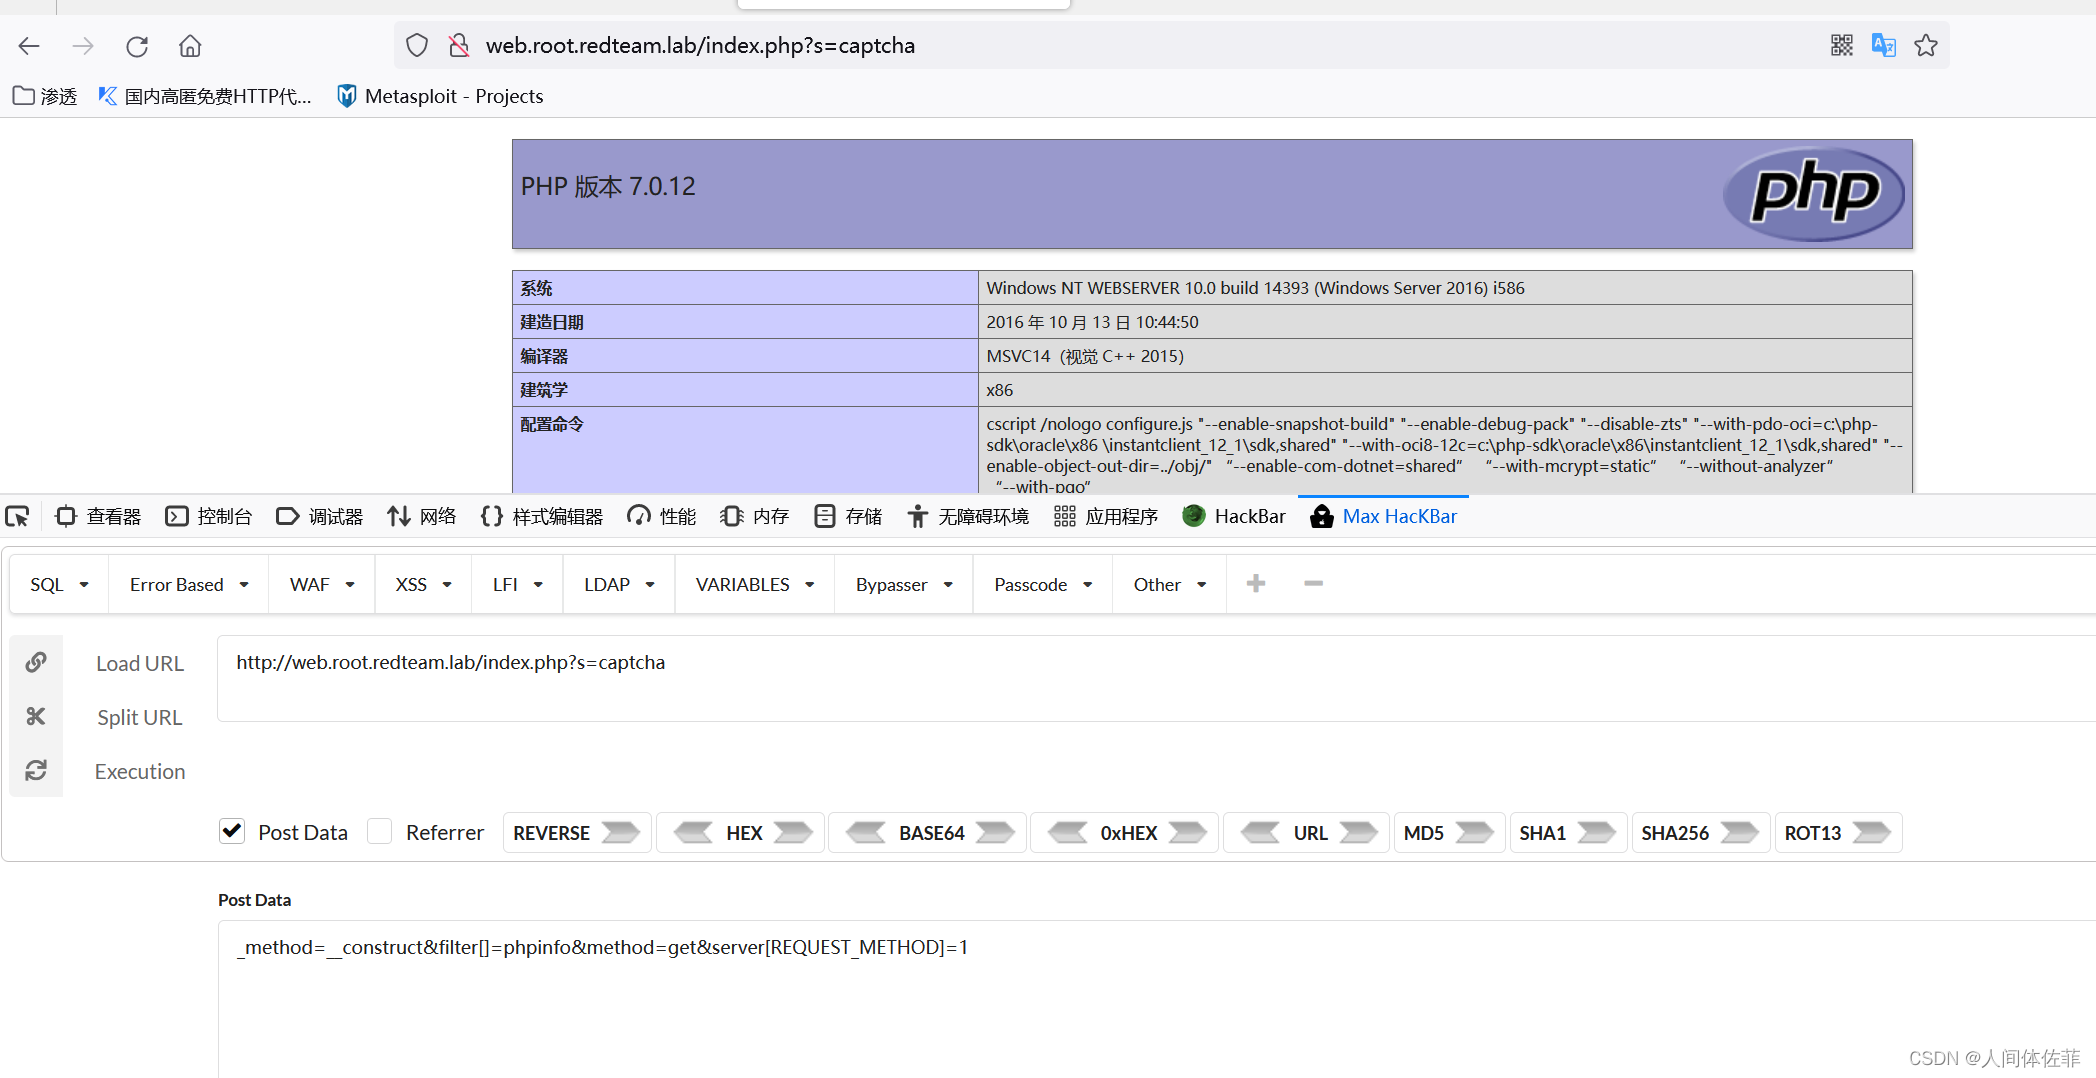Click the scissors icon beside Split URL

click(36, 716)
